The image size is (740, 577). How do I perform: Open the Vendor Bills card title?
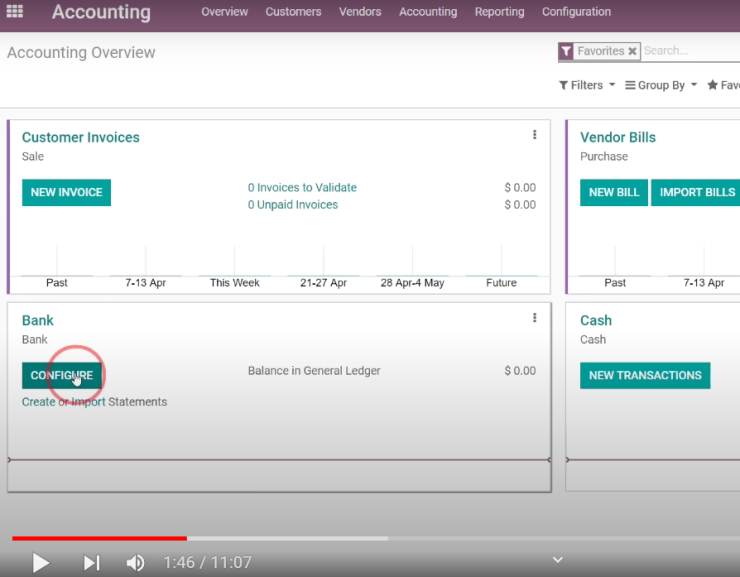[618, 137]
